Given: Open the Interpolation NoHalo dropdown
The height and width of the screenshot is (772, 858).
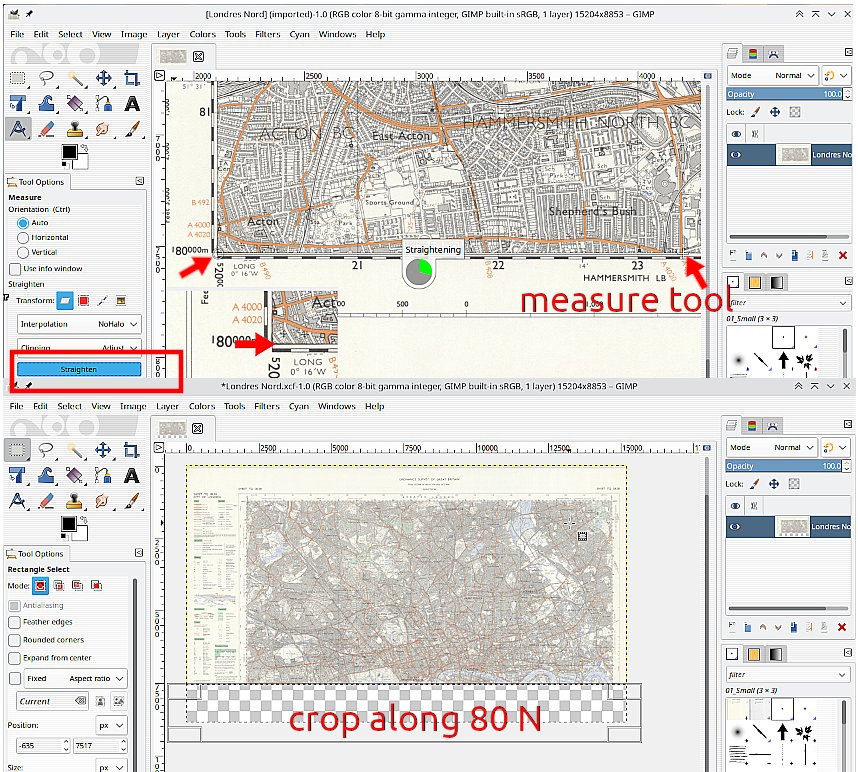Looking at the screenshot, I should (79, 324).
